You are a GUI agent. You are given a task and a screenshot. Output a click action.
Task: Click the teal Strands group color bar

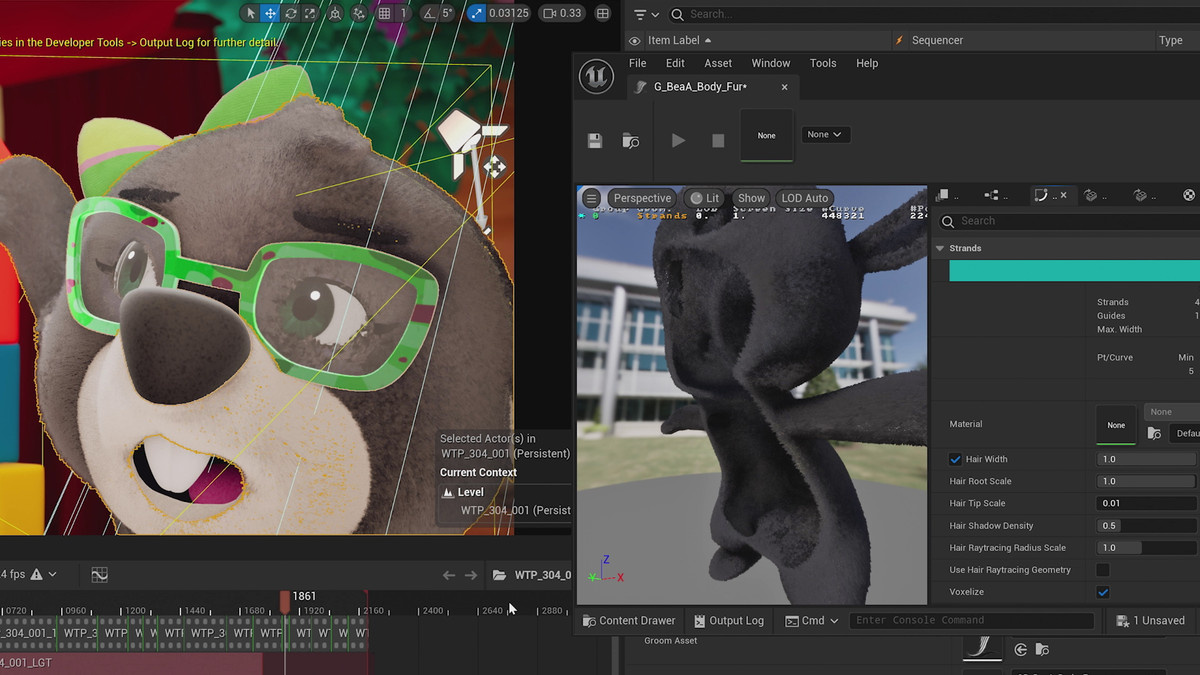click(1074, 271)
